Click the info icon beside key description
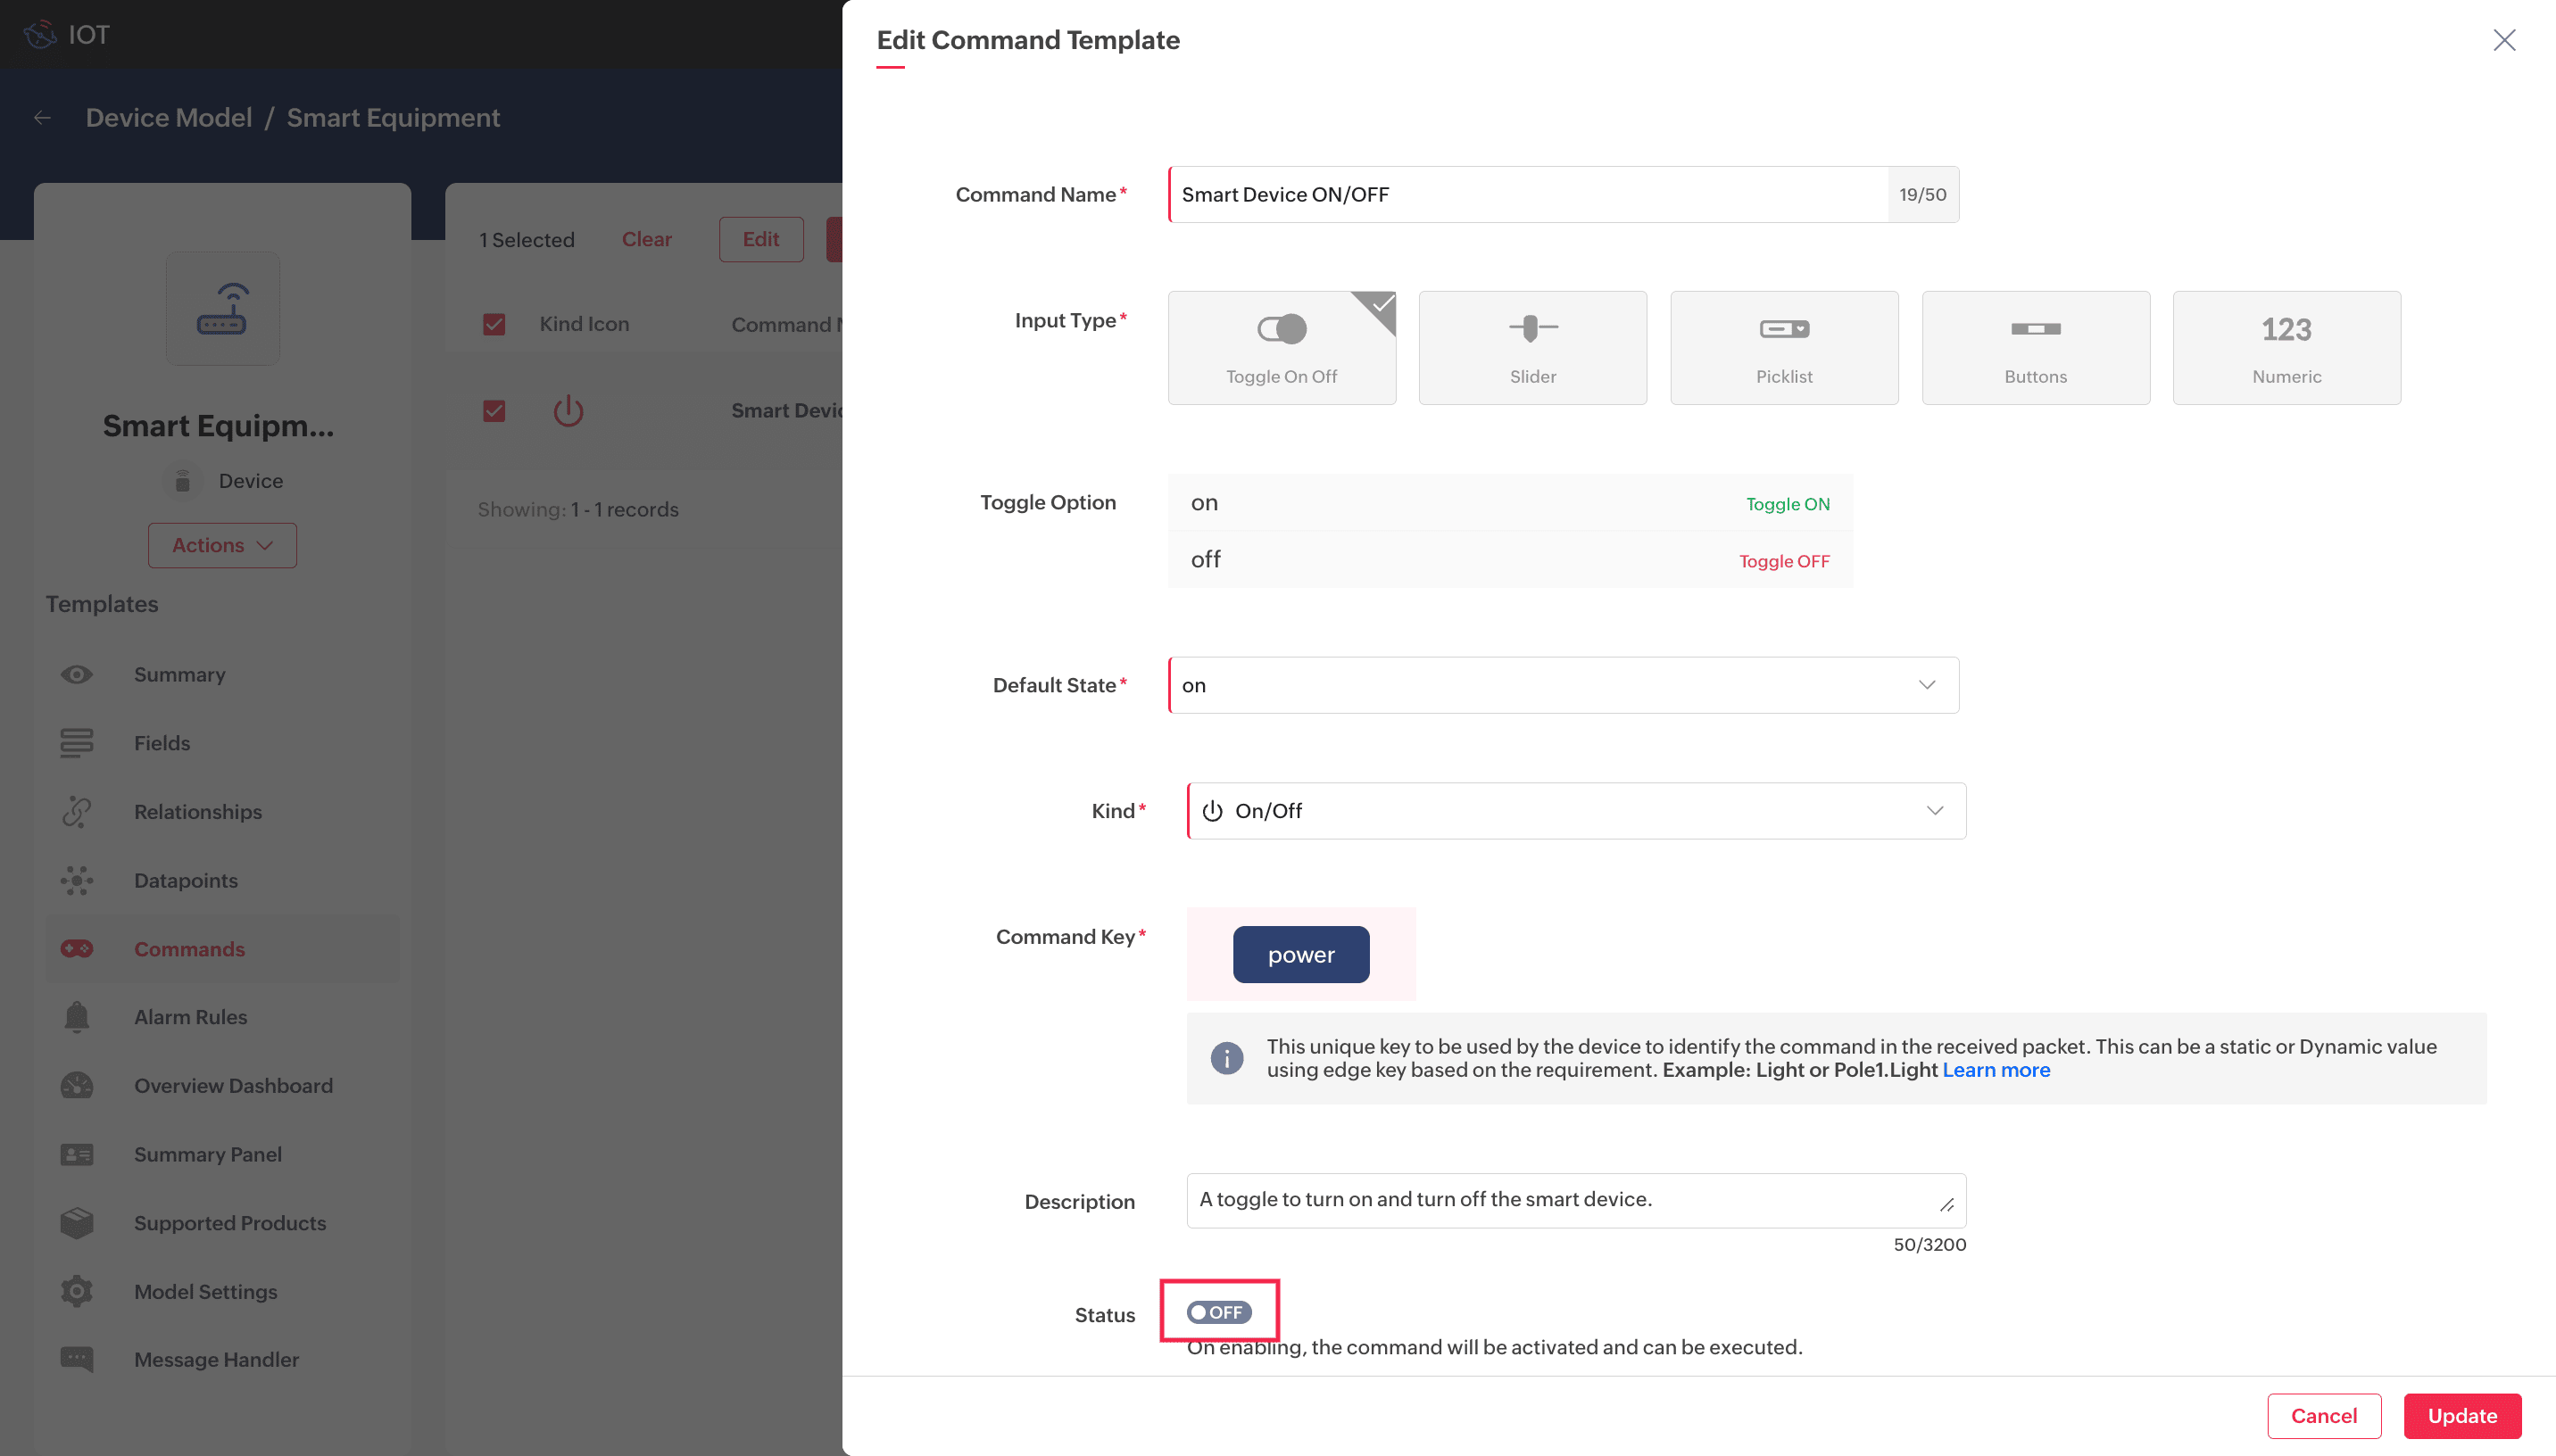This screenshot has height=1456, width=2556. click(x=1226, y=1058)
